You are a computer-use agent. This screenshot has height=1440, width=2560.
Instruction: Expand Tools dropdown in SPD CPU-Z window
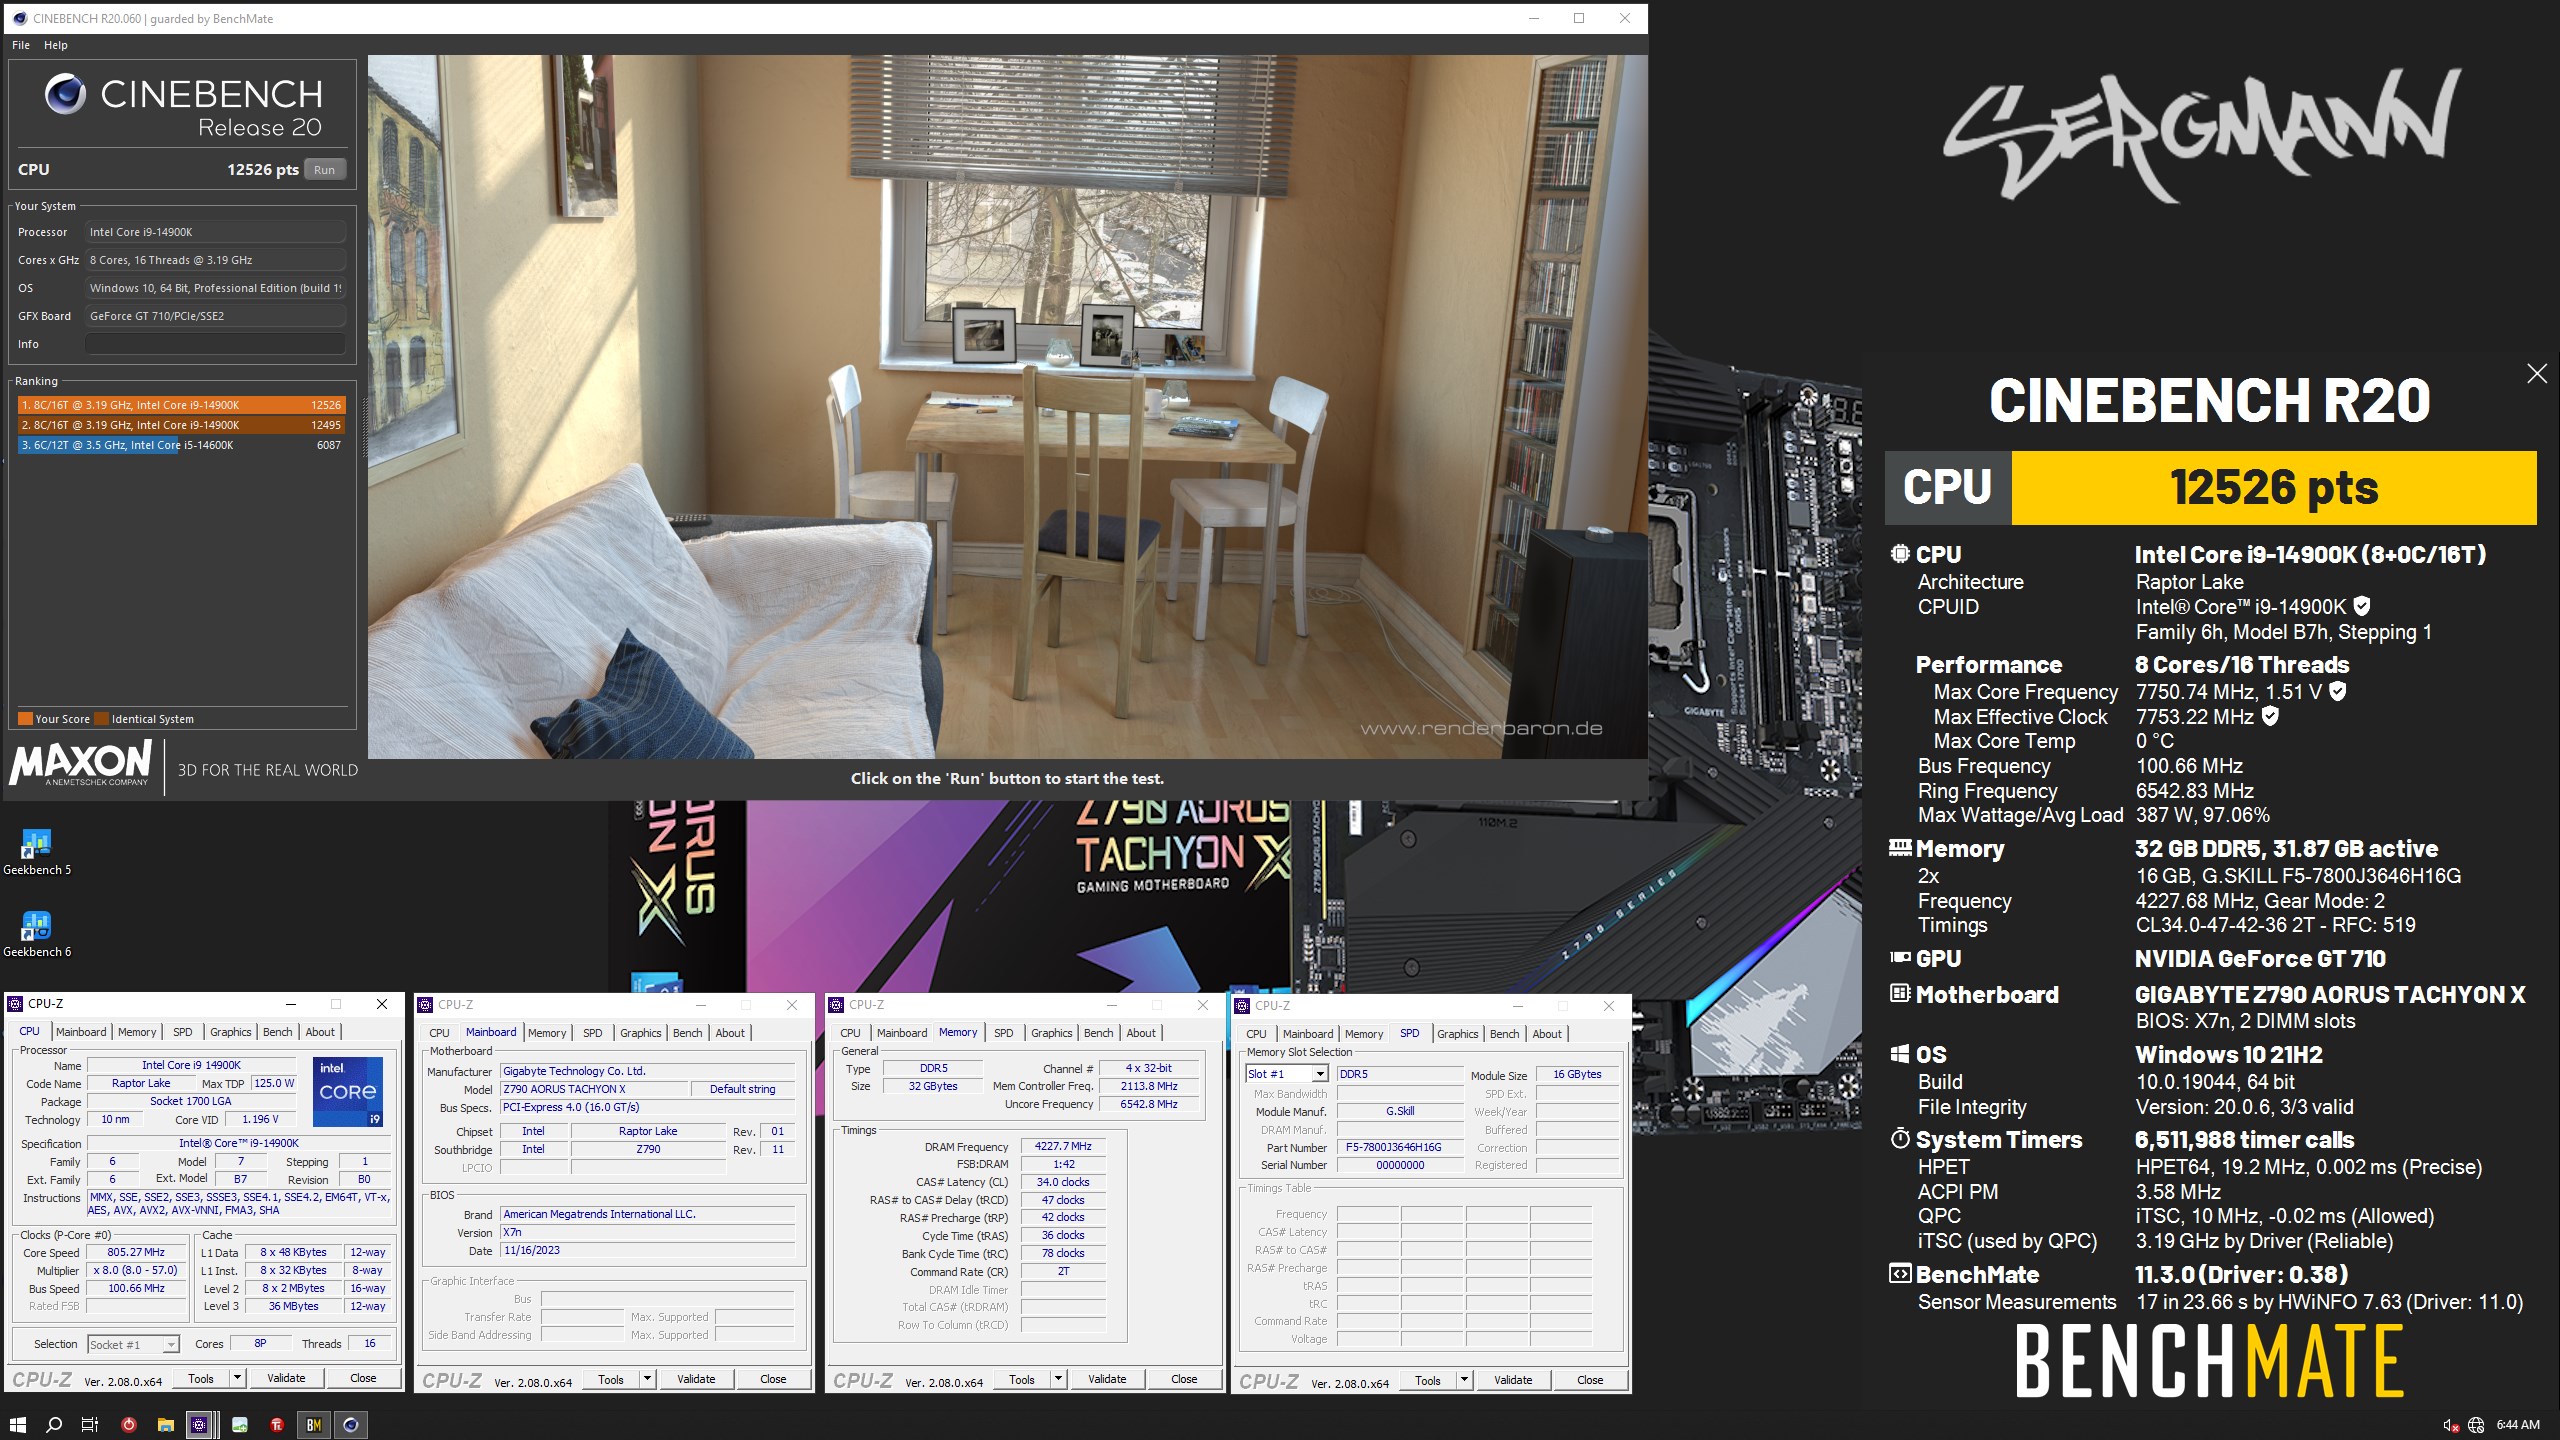(1465, 1381)
